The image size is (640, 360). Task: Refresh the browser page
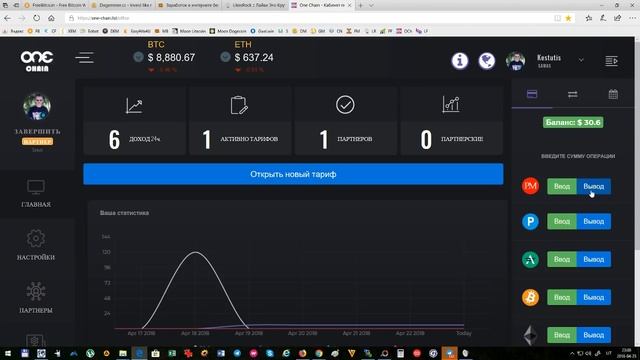(x=37, y=18)
